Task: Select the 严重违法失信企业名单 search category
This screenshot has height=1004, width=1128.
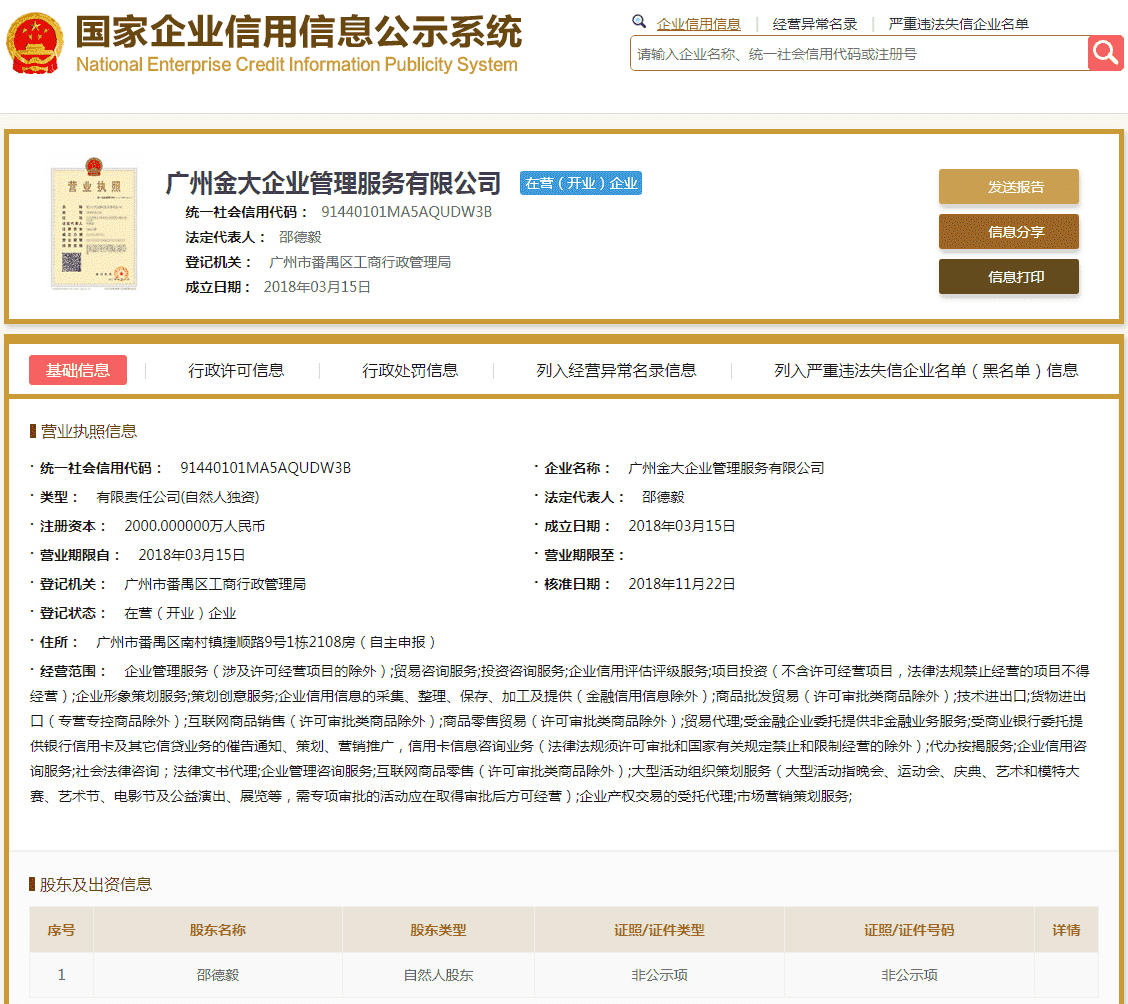Action: [x=958, y=24]
